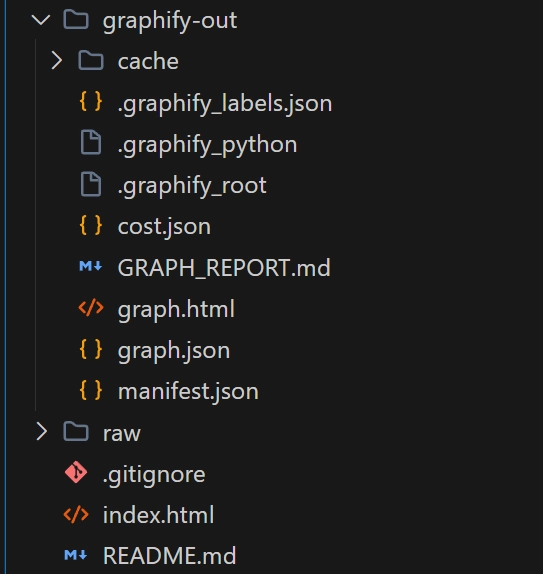The image size is (543, 574).
Task: Open manifest.json file
Action: click(188, 392)
